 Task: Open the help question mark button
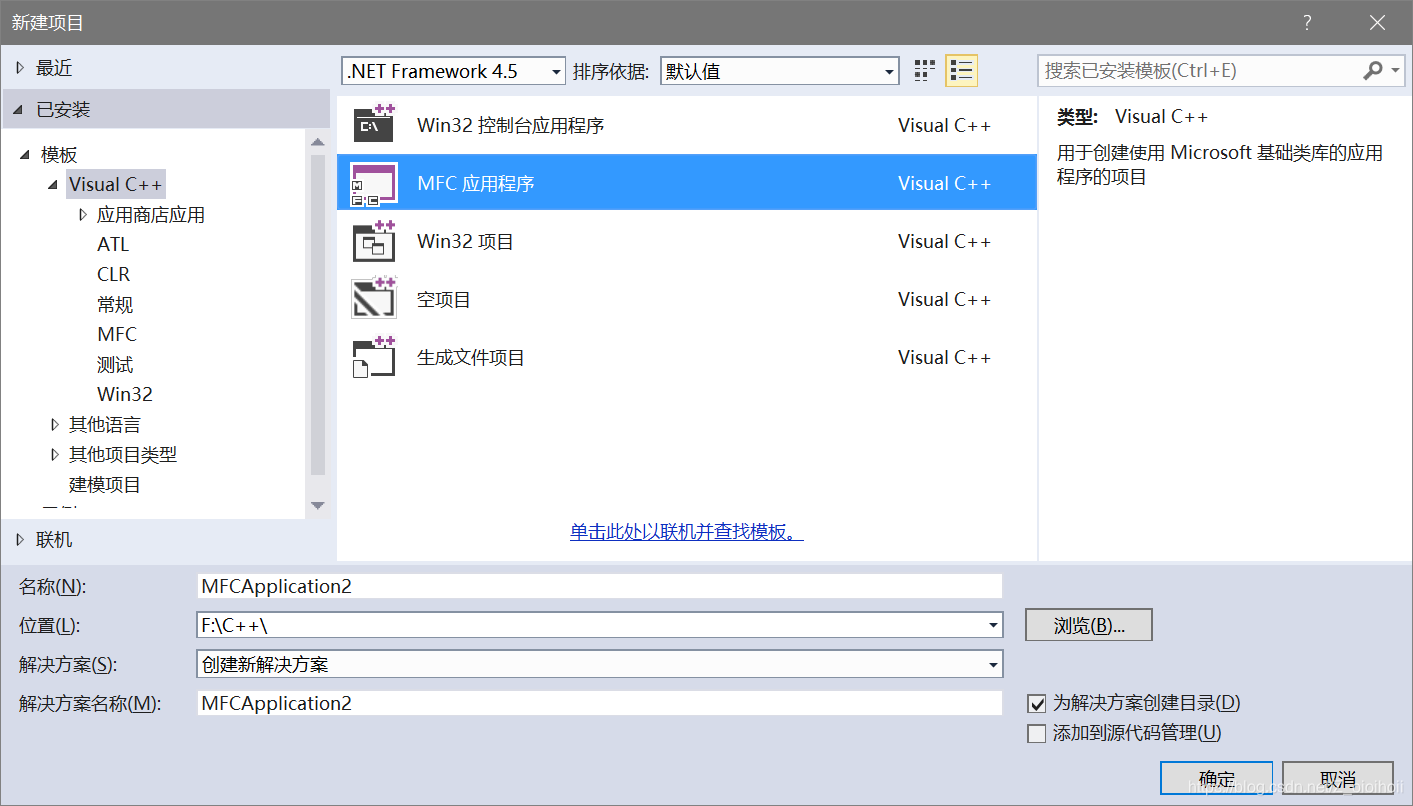[x=1307, y=23]
